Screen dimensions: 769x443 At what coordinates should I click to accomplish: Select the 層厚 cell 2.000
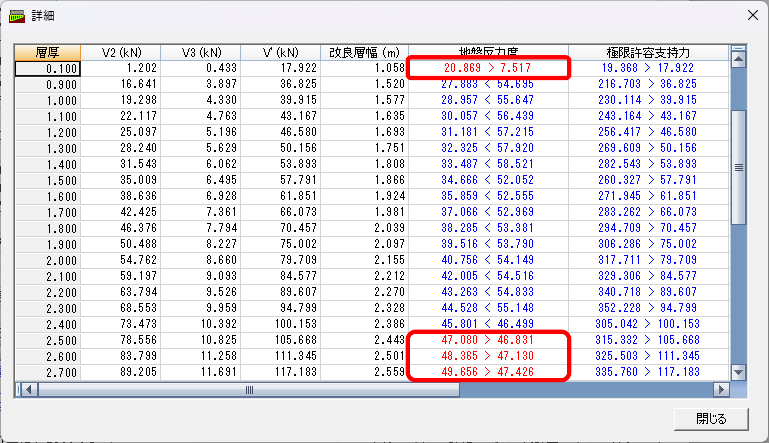pos(48,260)
